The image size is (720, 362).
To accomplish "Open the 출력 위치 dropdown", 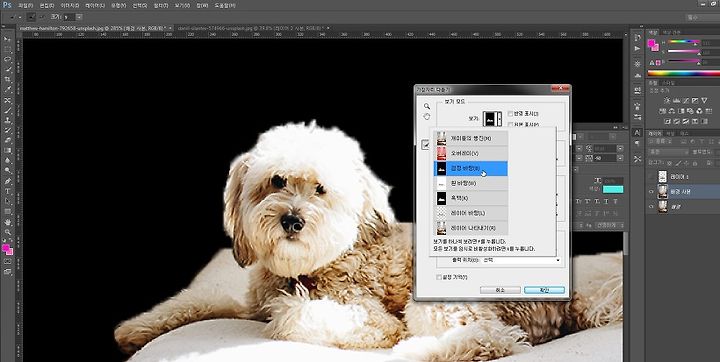I will pyautogui.click(x=520, y=260).
